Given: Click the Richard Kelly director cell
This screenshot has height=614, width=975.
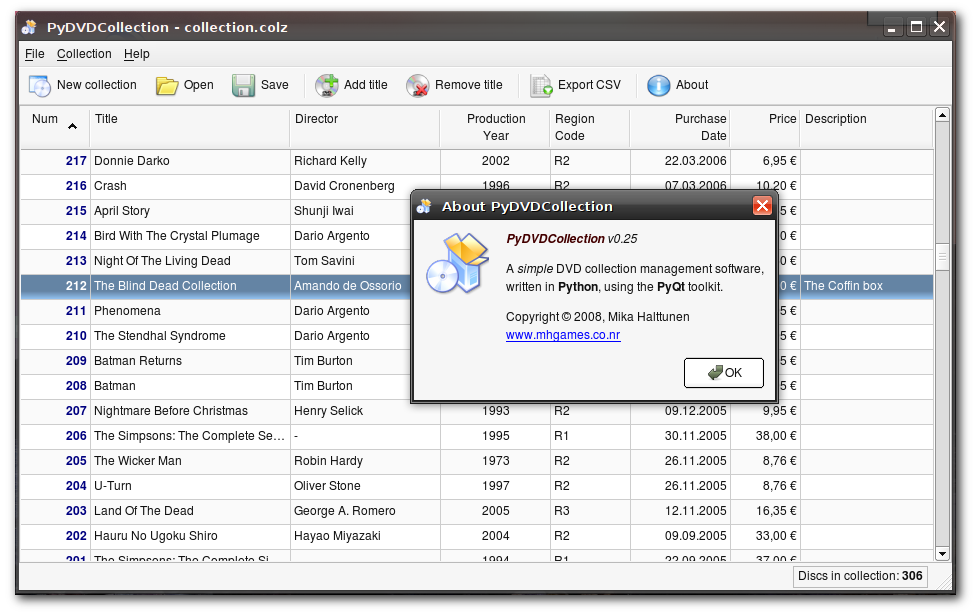Looking at the screenshot, I should click(x=365, y=161).
